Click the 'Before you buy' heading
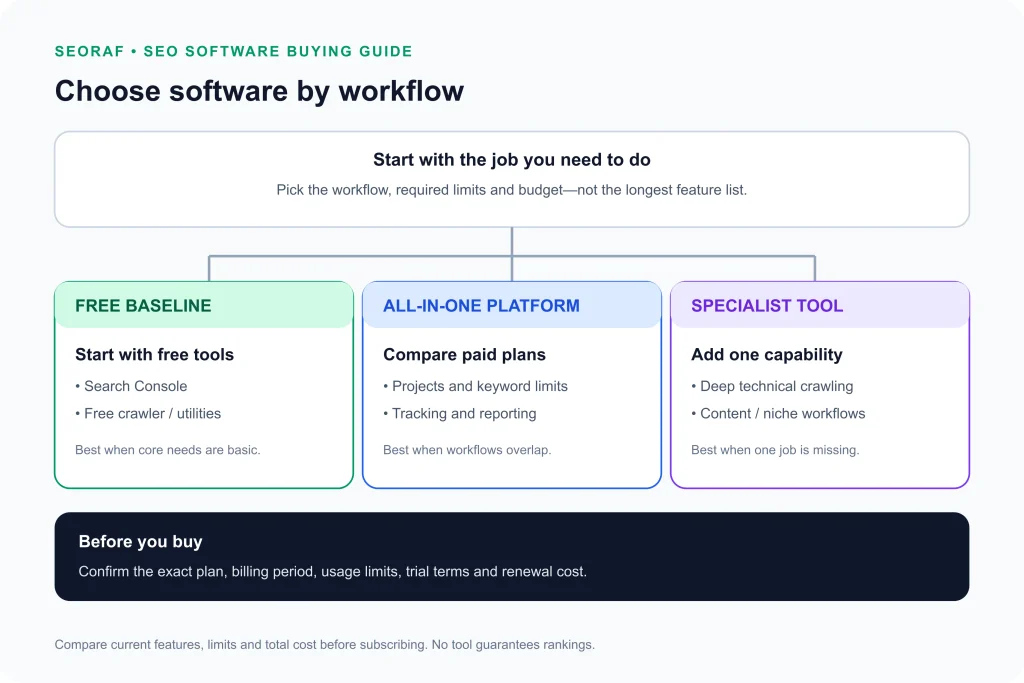Image resolution: width=1024 pixels, height=683 pixels. (x=140, y=542)
